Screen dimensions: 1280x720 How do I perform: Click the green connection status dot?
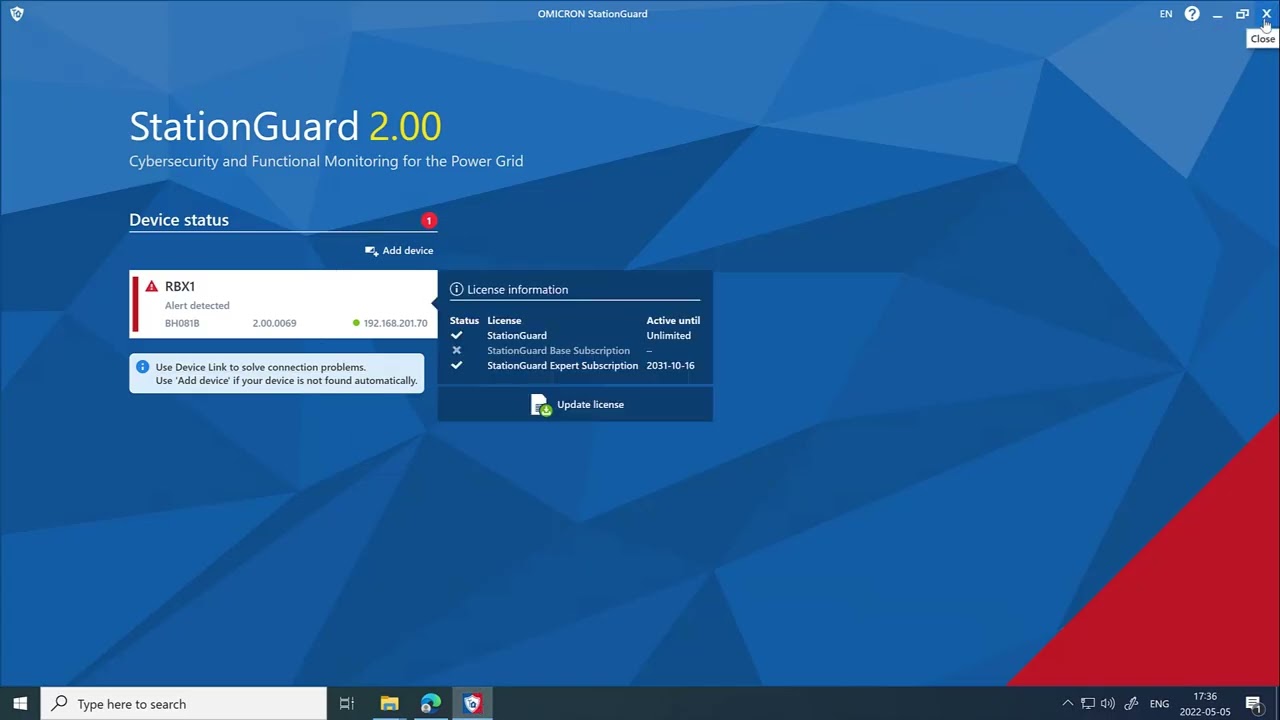point(356,323)
